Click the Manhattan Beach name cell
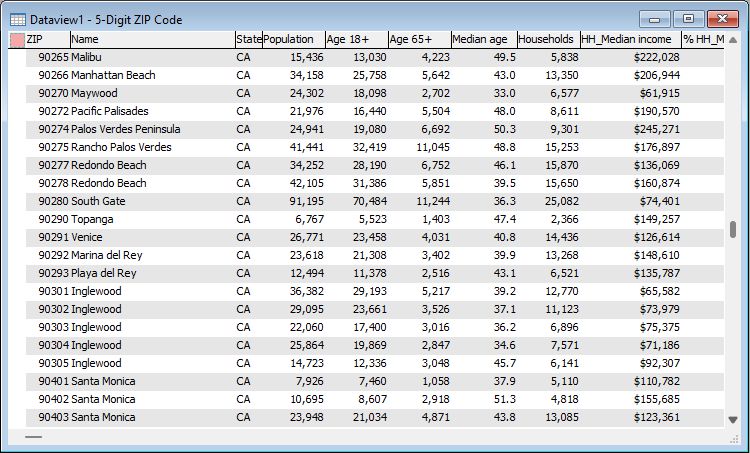The width and height of the screenshot is (750, 453). (113, 75)
